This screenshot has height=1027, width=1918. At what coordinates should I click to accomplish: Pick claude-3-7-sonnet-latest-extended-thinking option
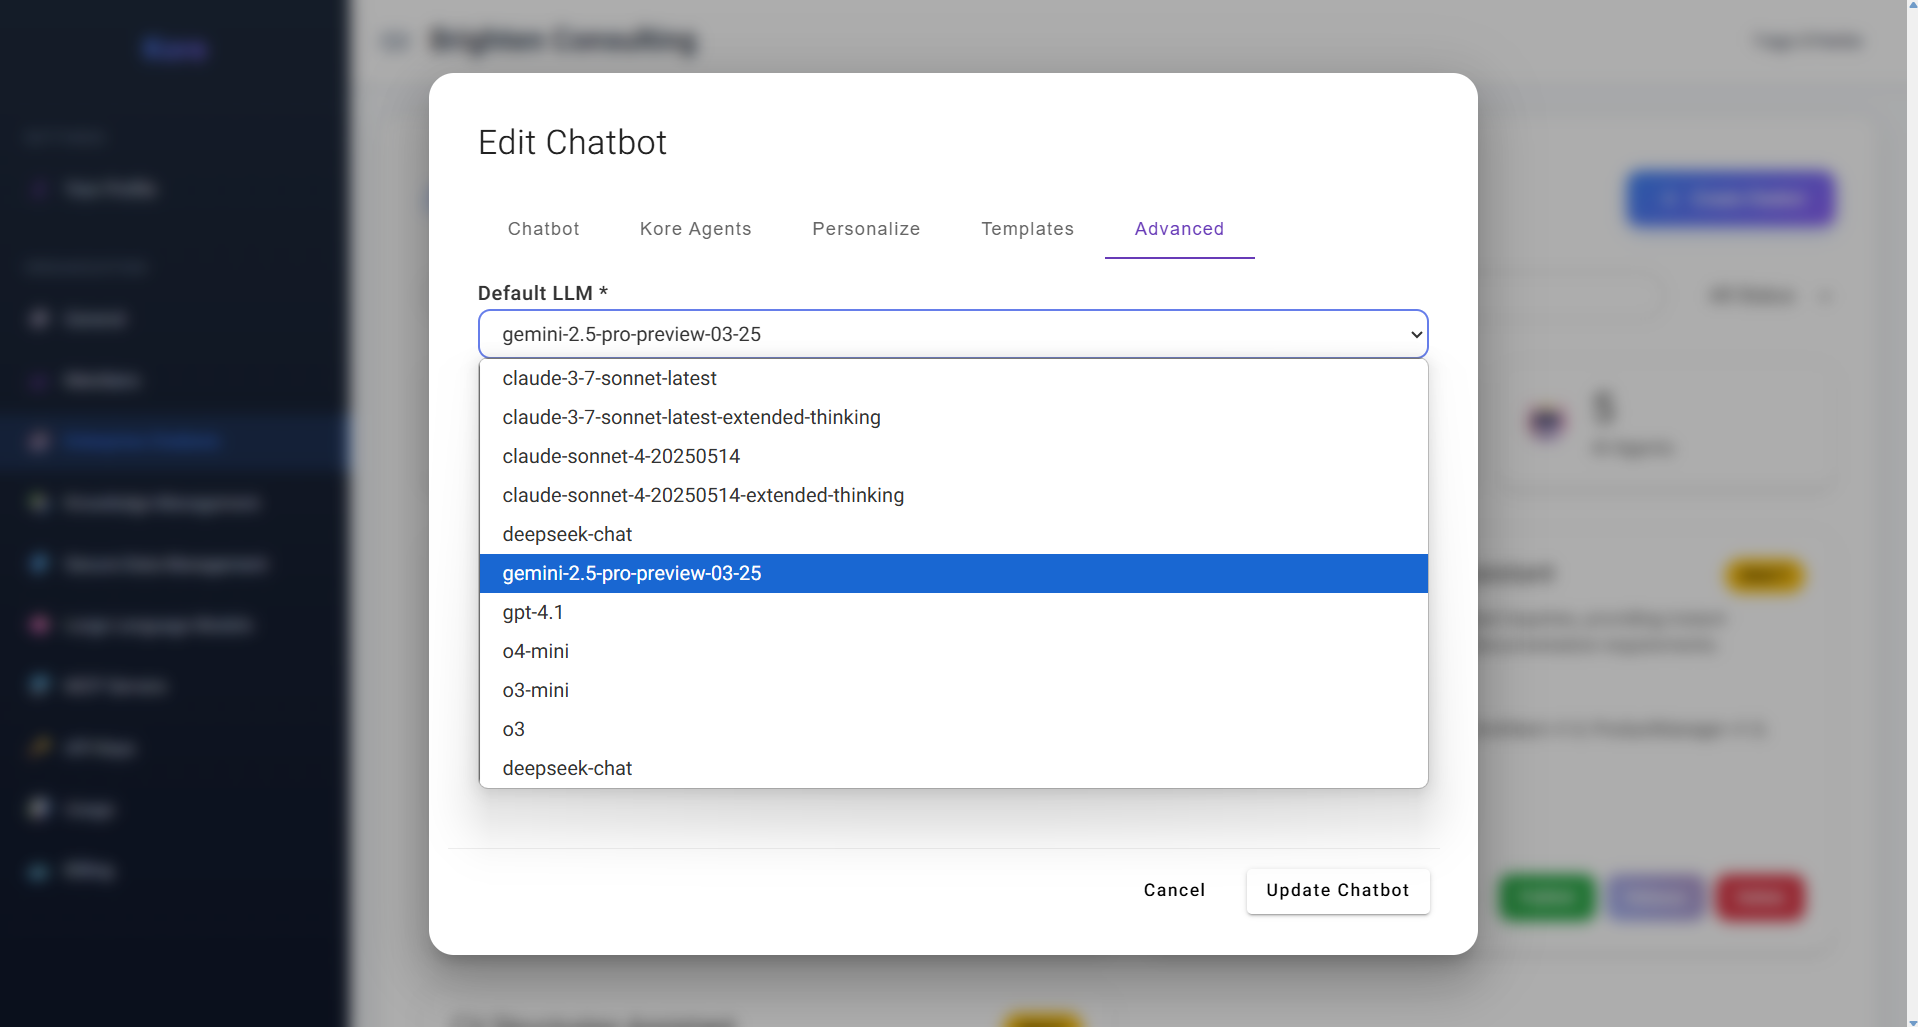click(x=953, y=417)
